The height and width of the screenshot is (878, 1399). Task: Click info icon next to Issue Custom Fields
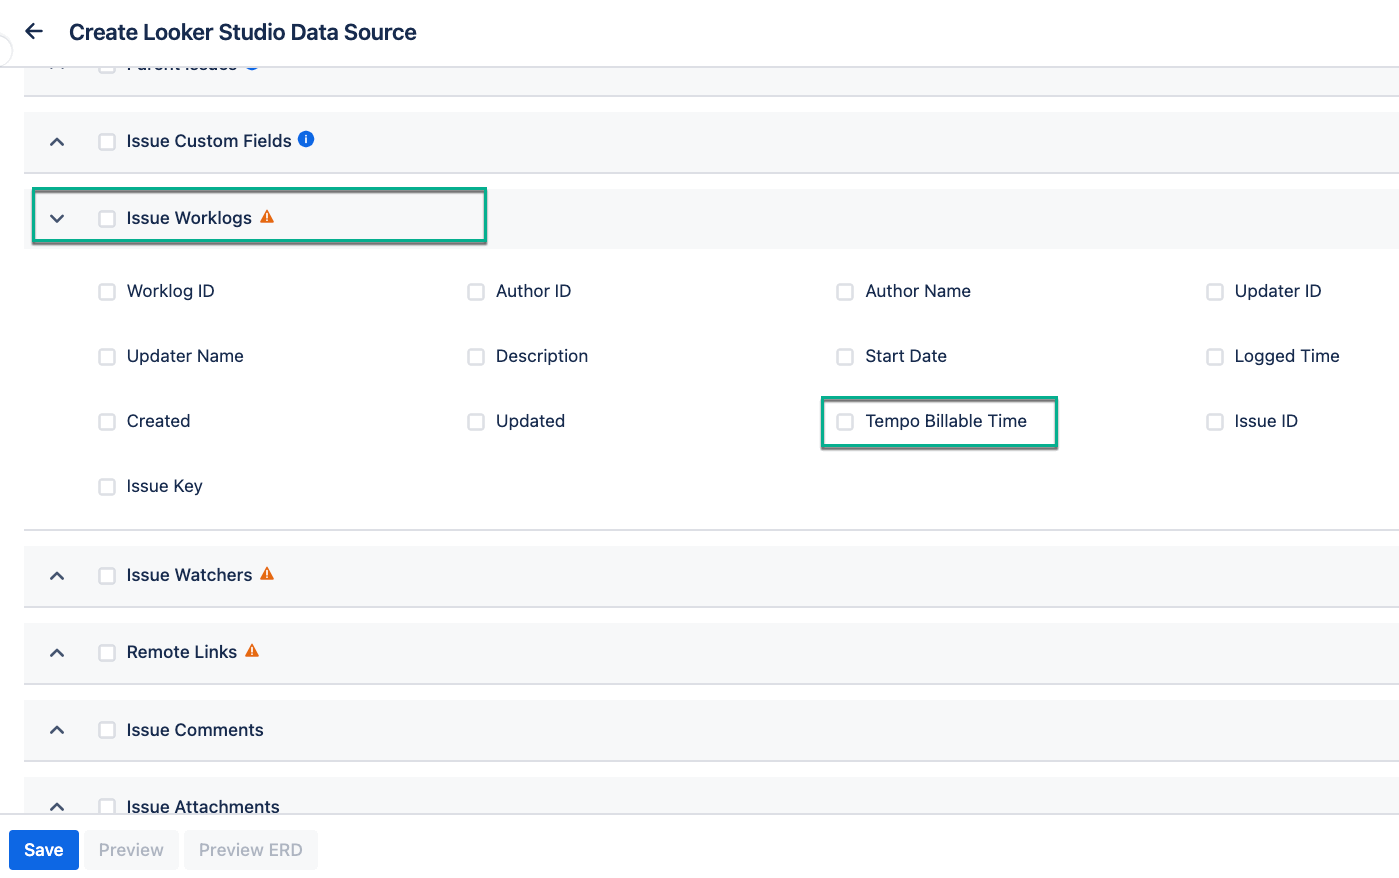point(306,140)
